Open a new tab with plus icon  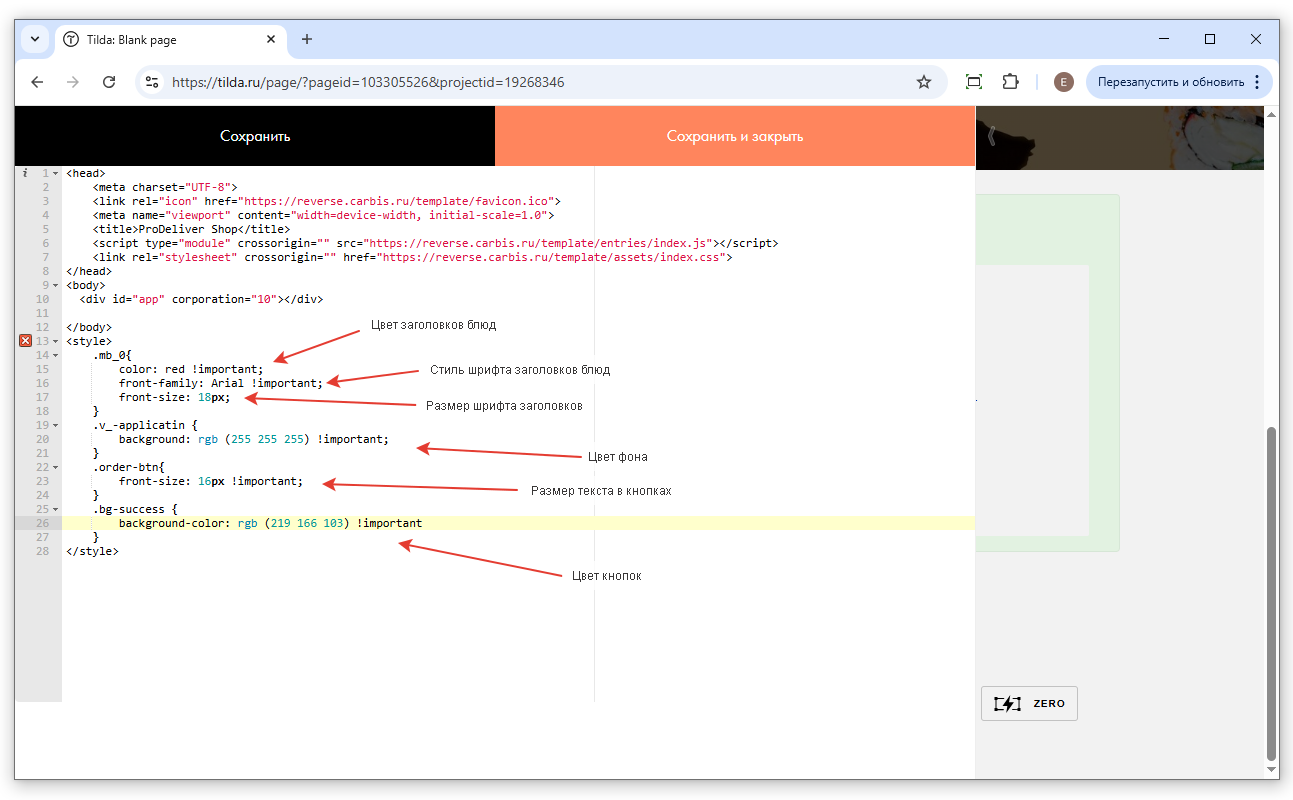tap(307, 39)
